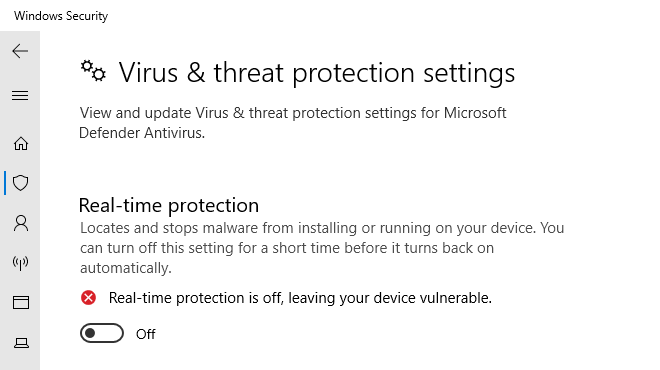Open Account protection person icon
Image resolution: width=660 pixels, height=370 pixels.
21,223
